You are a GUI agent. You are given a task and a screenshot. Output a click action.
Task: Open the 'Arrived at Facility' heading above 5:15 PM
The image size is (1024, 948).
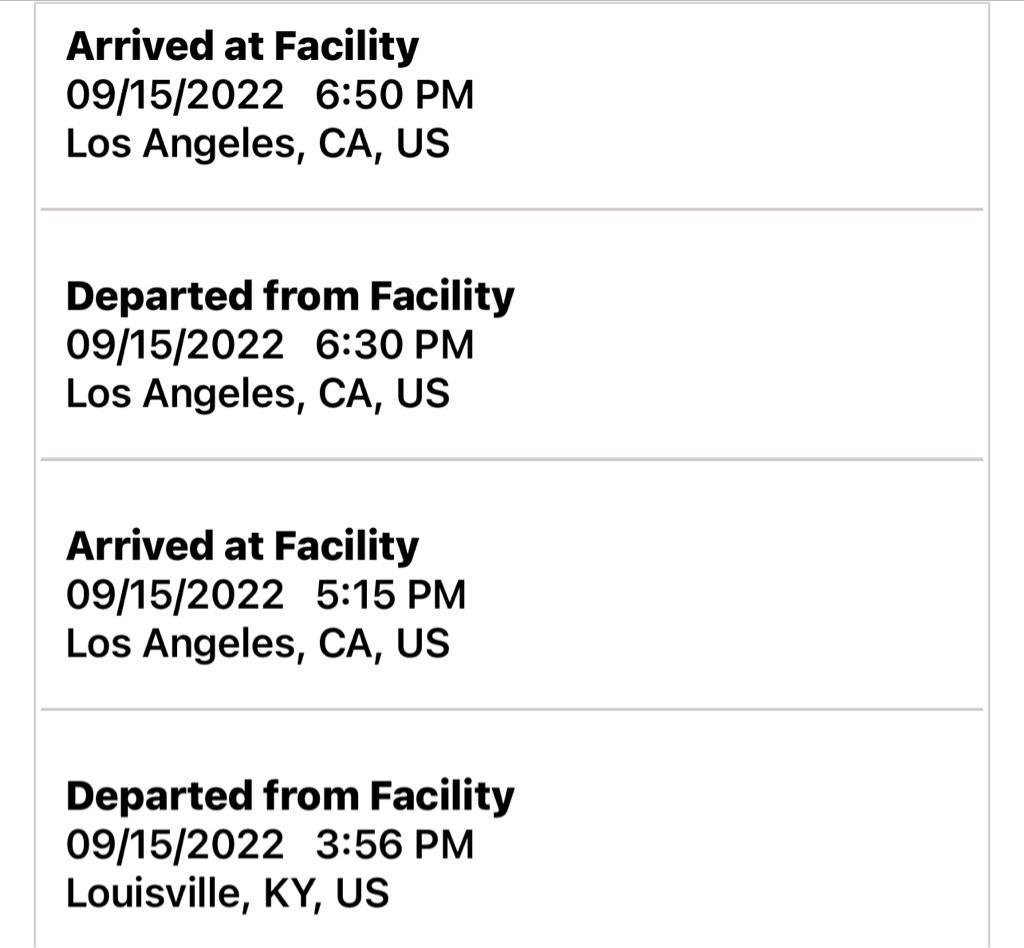click(242, 546)
